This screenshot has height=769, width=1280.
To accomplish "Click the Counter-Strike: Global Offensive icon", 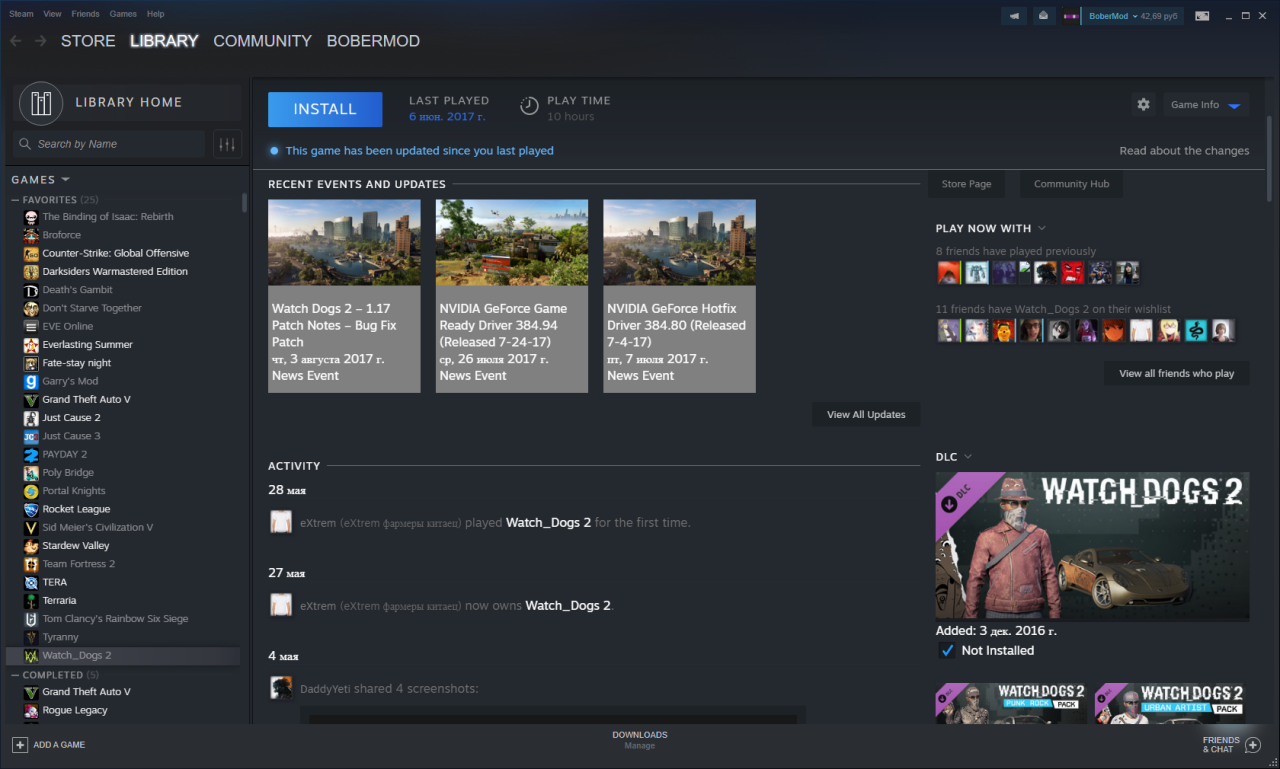I will pos(32,253).
